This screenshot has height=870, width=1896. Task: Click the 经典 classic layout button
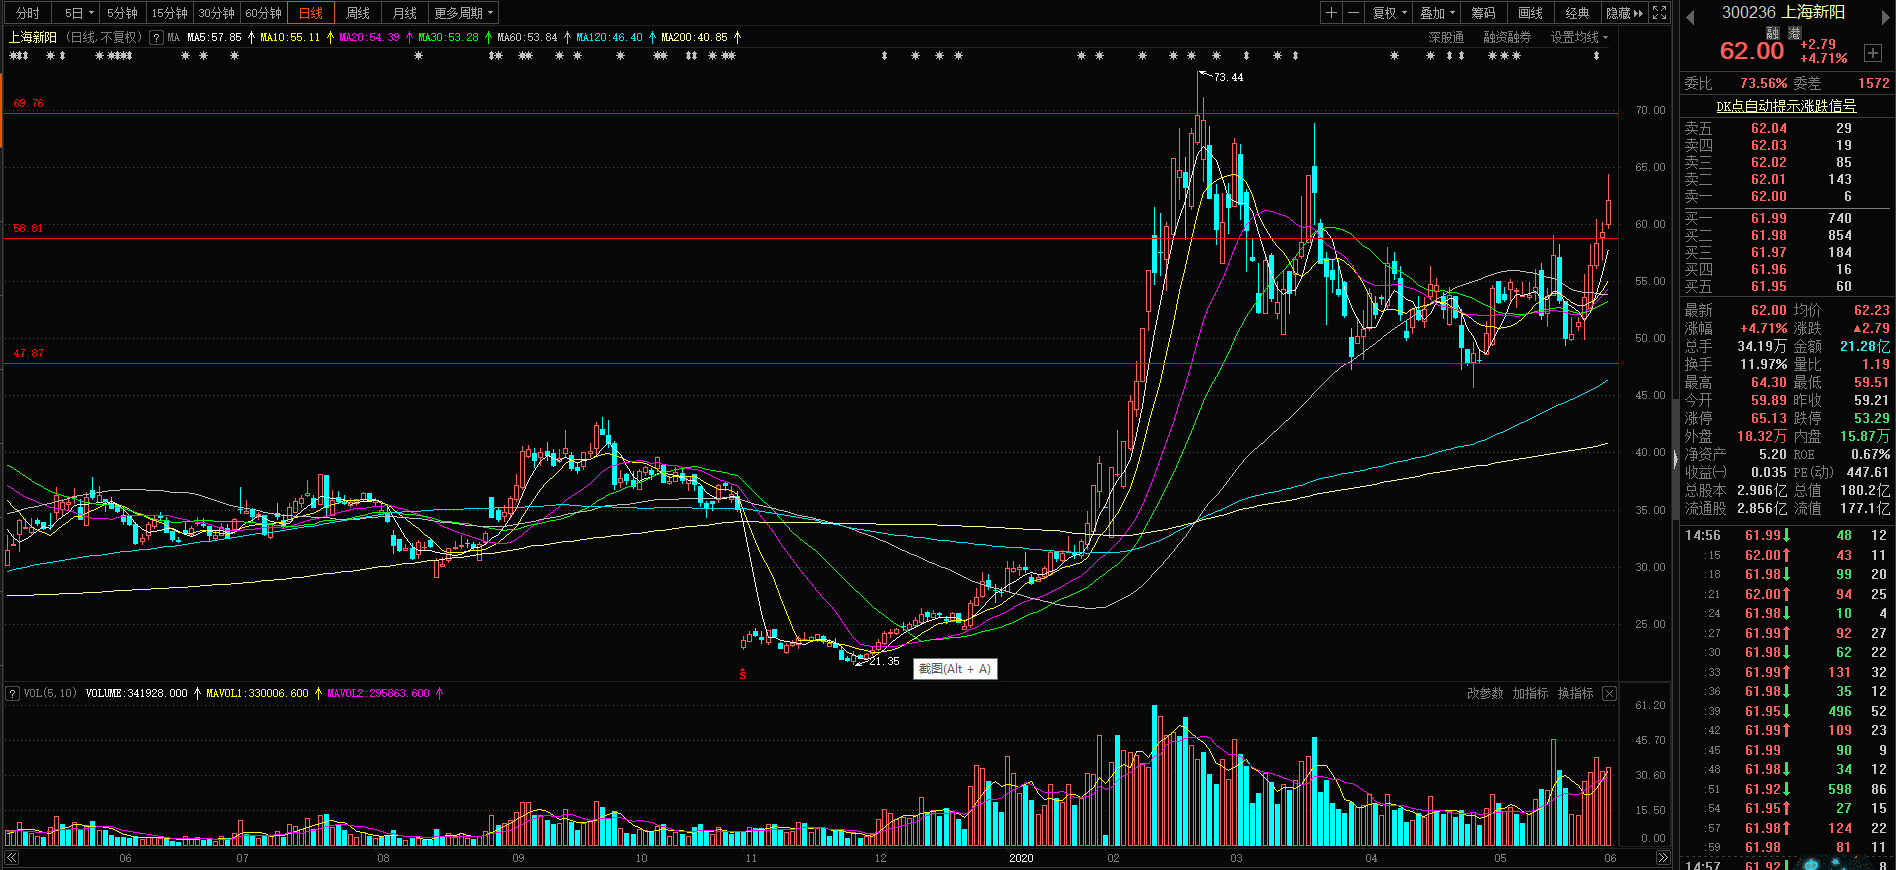click(1577, 13)
